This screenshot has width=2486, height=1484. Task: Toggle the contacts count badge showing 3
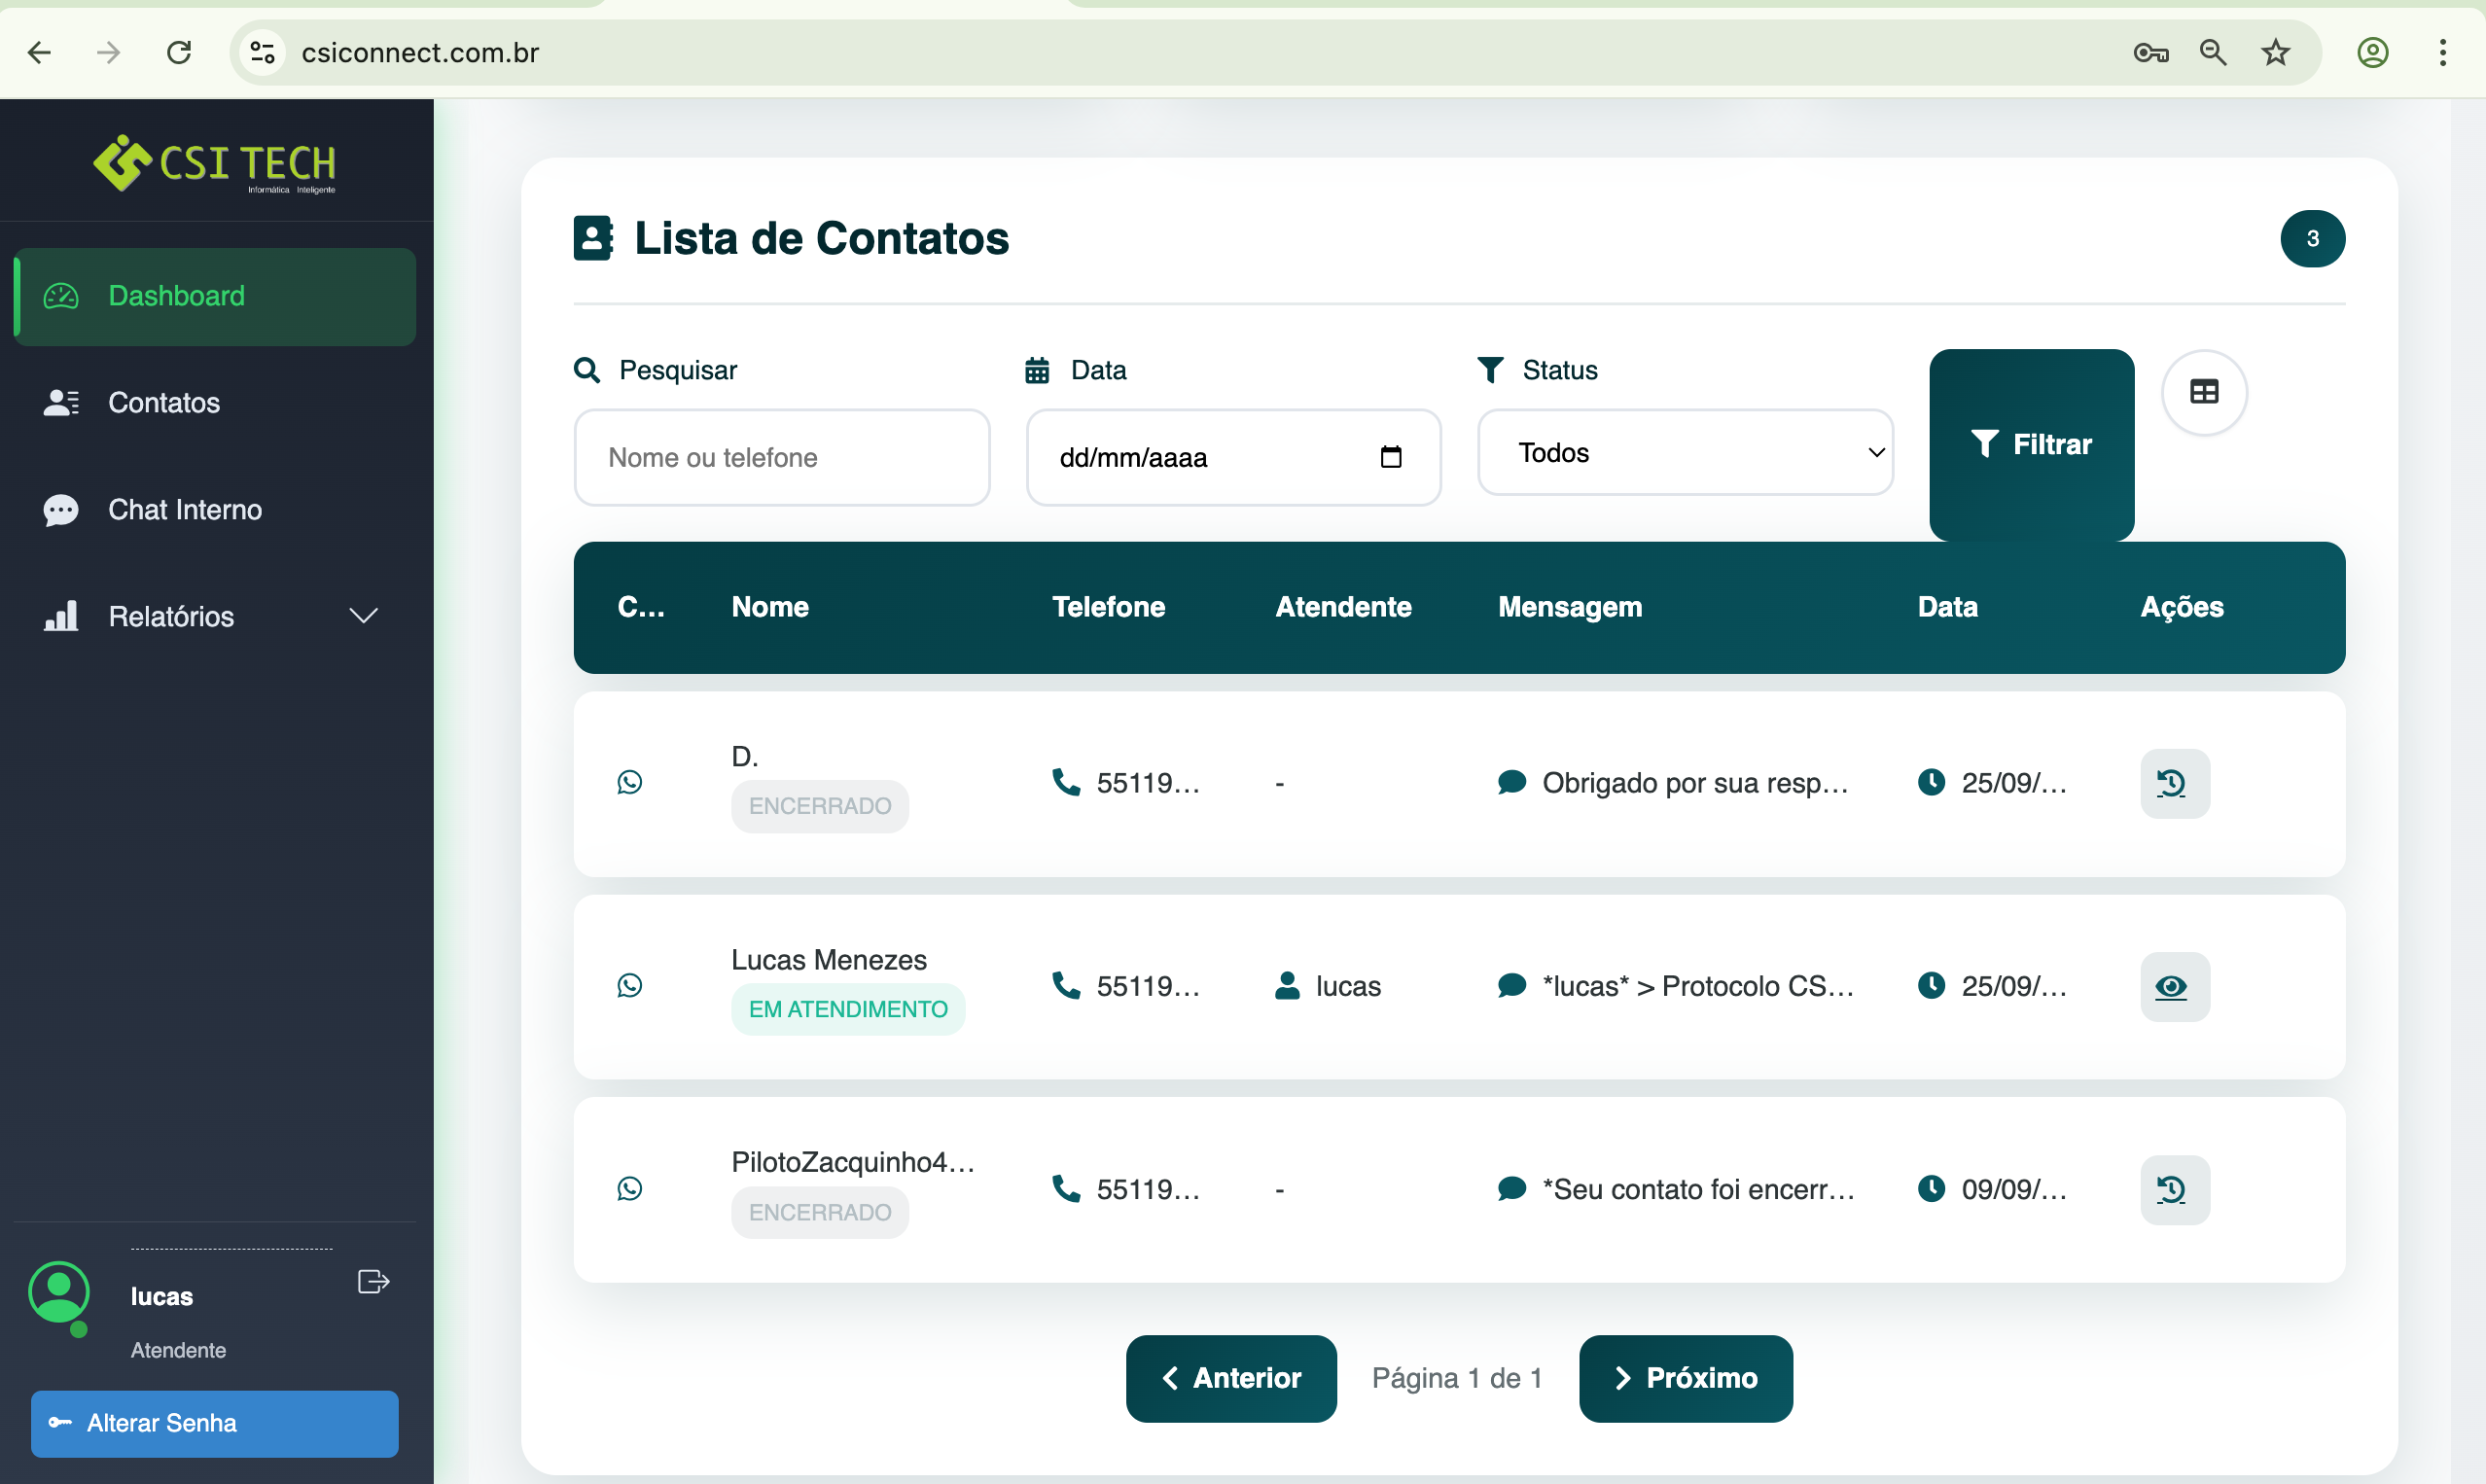click(2313, 238)
